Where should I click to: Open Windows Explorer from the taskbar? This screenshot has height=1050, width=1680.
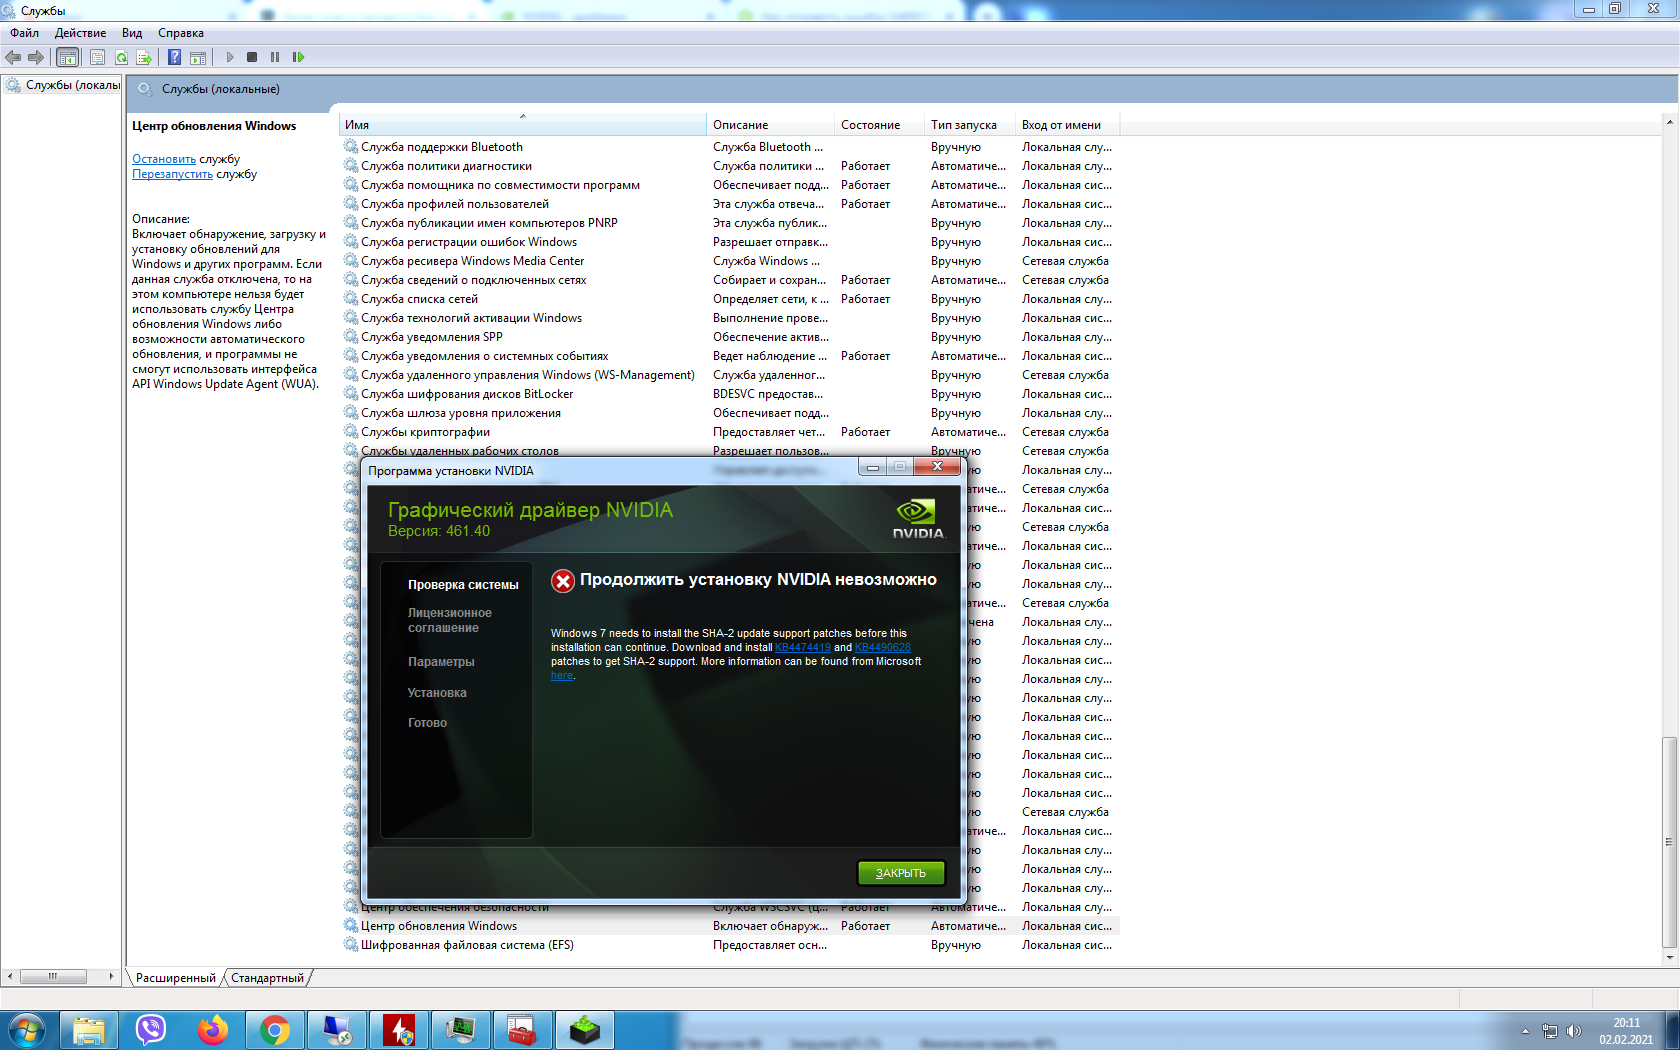tap(89, 1030)
